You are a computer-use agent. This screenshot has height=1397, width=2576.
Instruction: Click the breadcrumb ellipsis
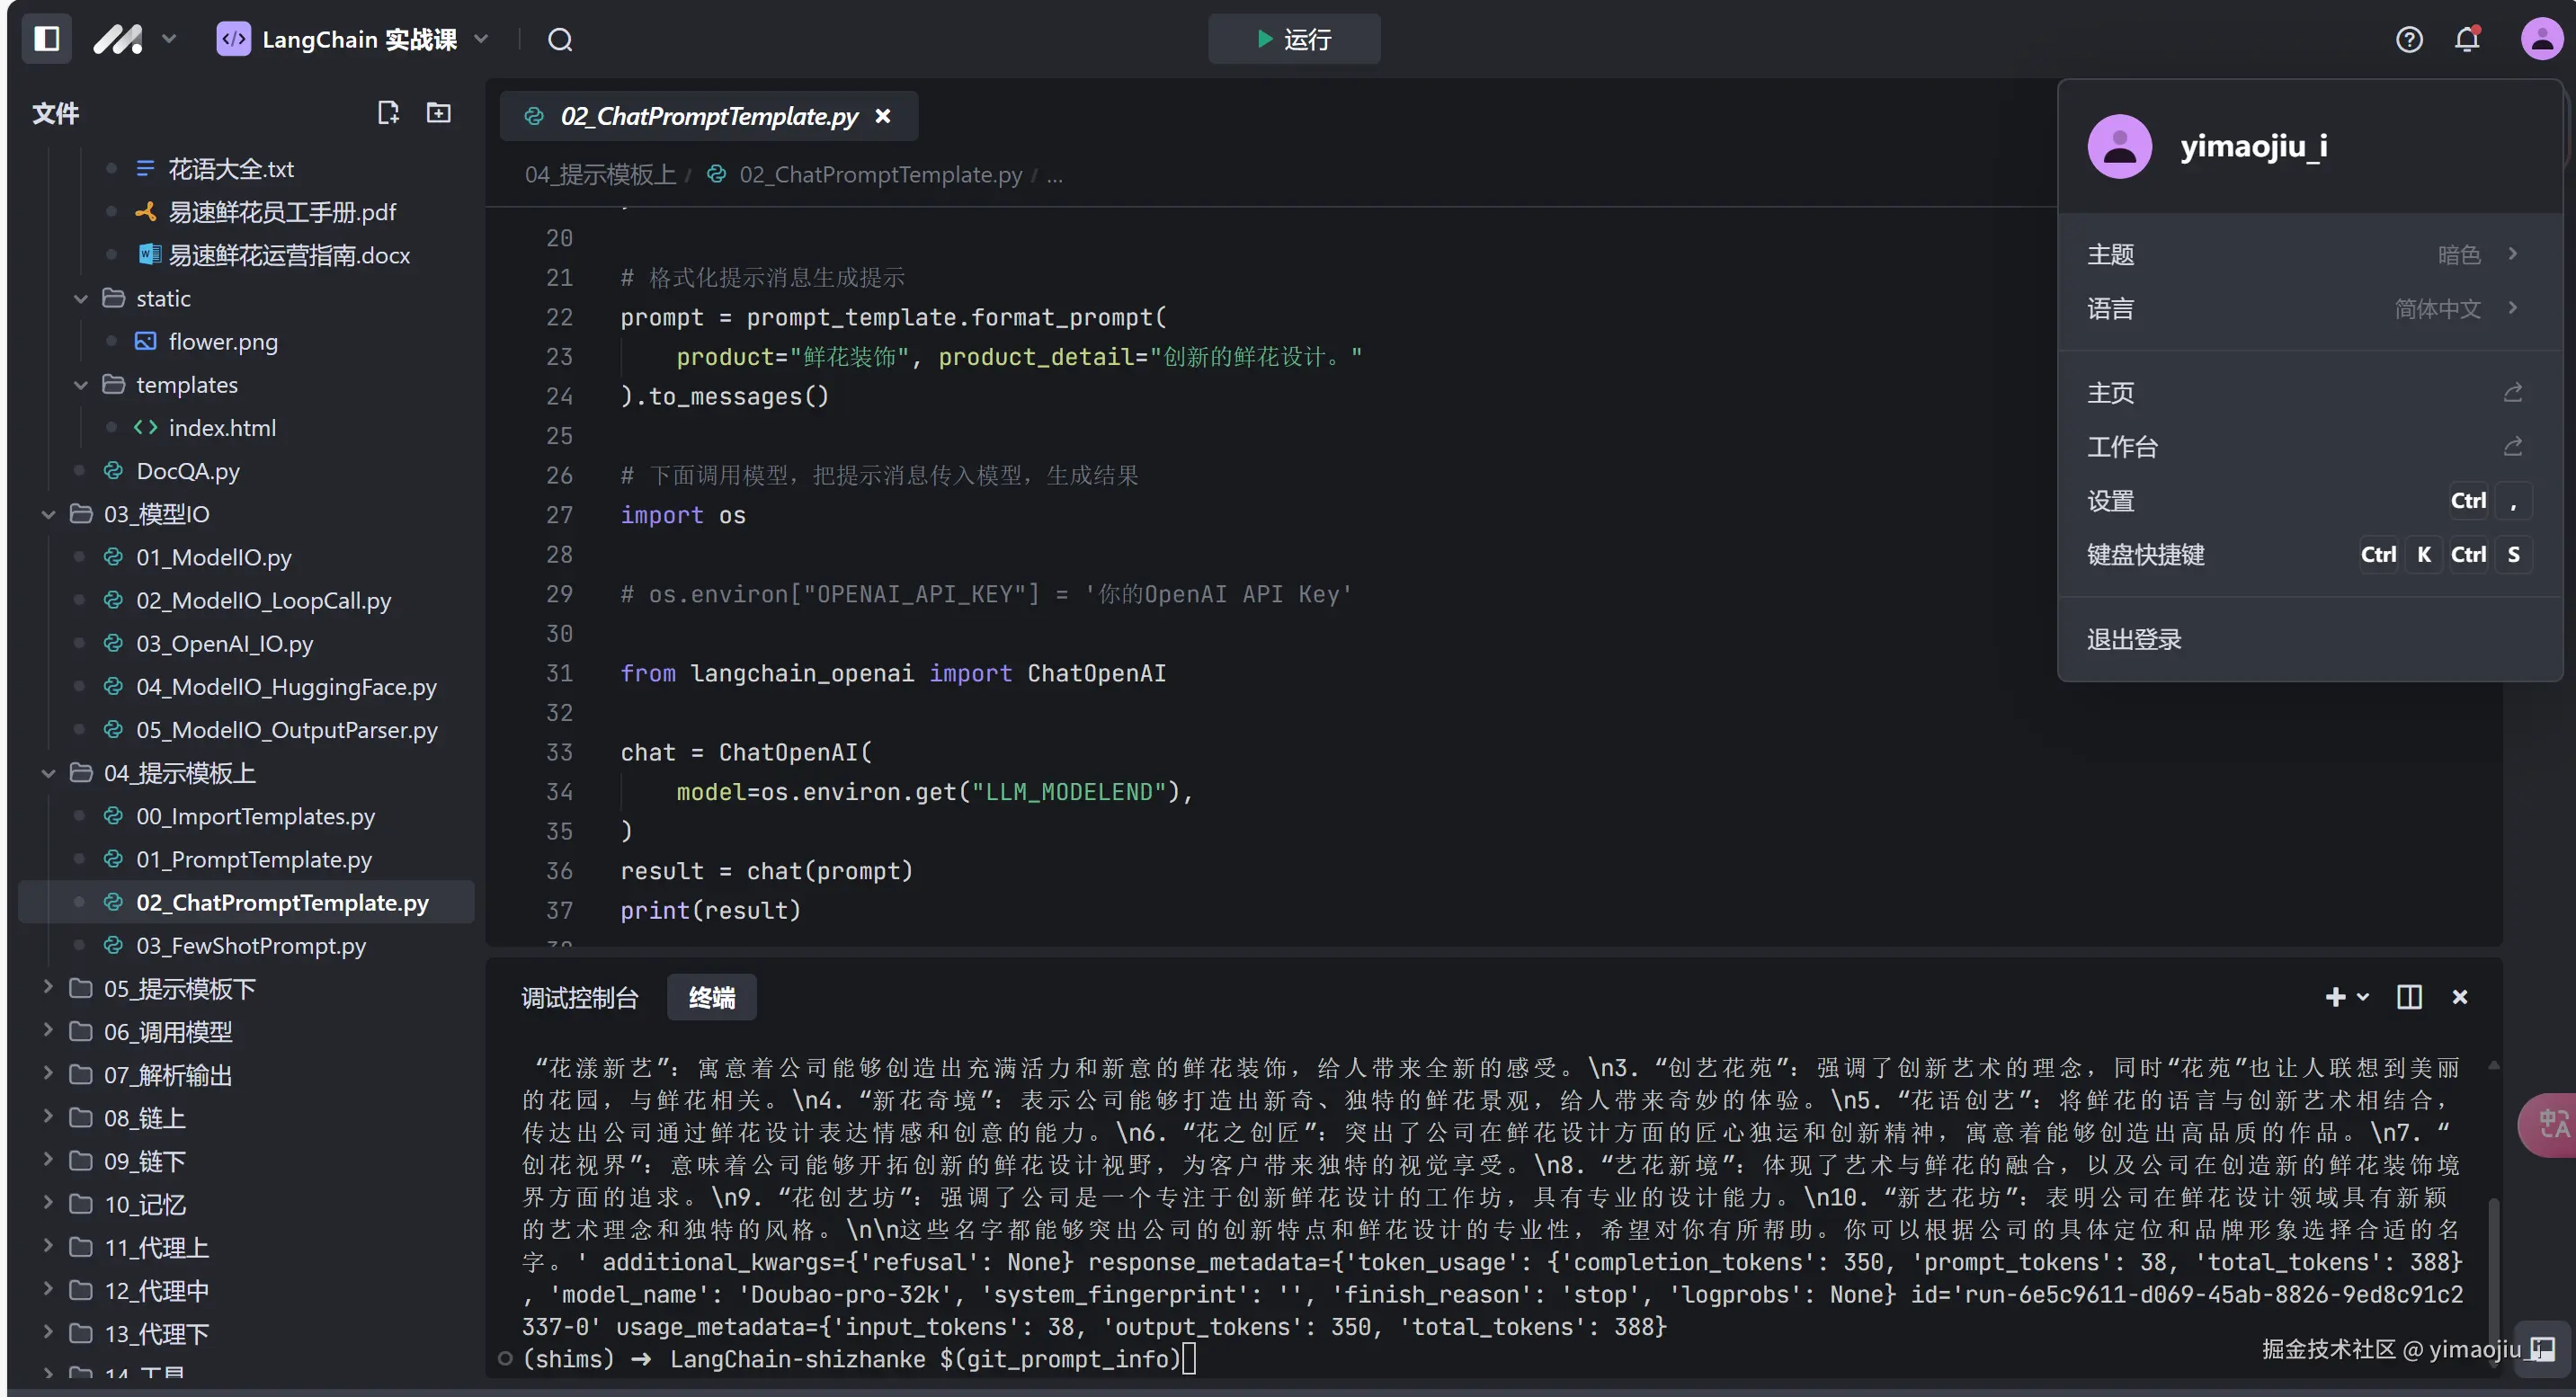point(1054,175)
